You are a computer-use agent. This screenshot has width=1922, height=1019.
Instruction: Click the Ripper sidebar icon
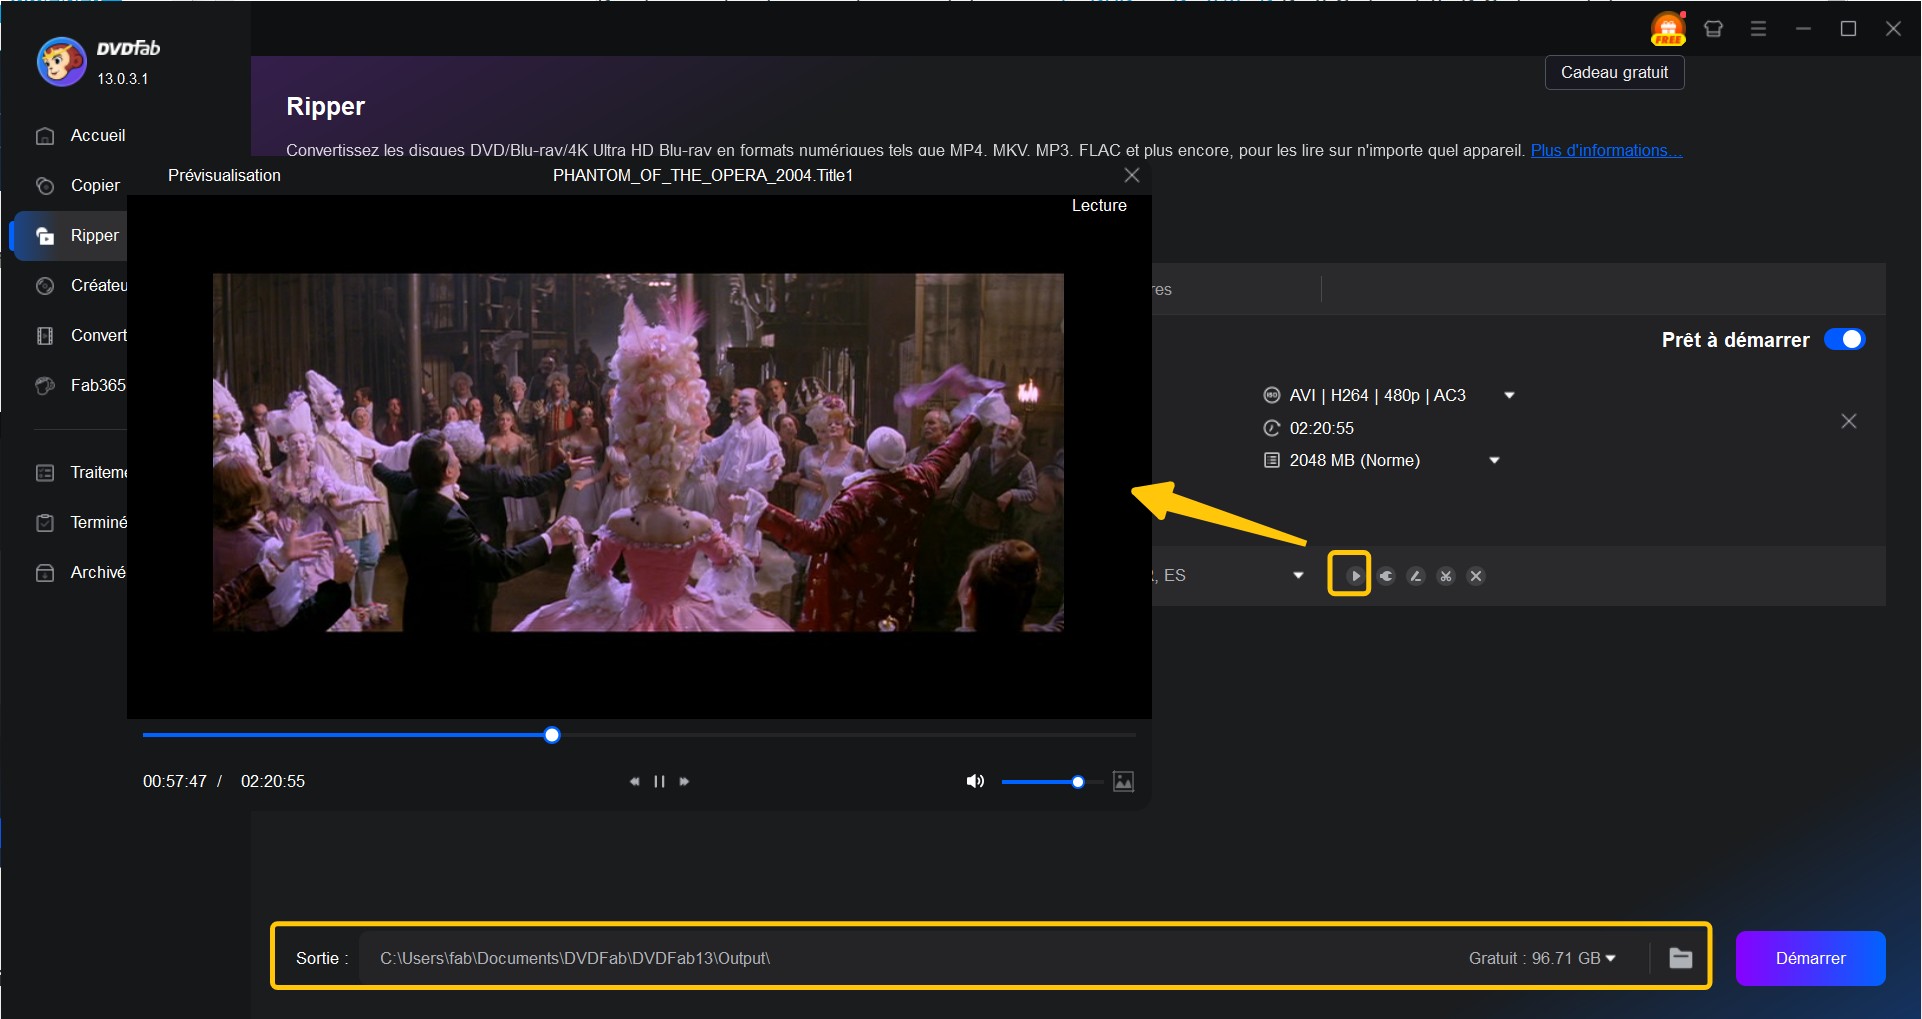45,236
